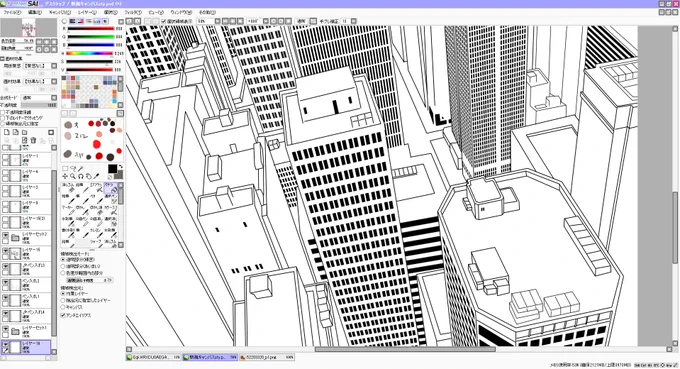Enable 領域検出元に指定 checkbox
Screen dimensions: 680x369
tap(3, 123)
